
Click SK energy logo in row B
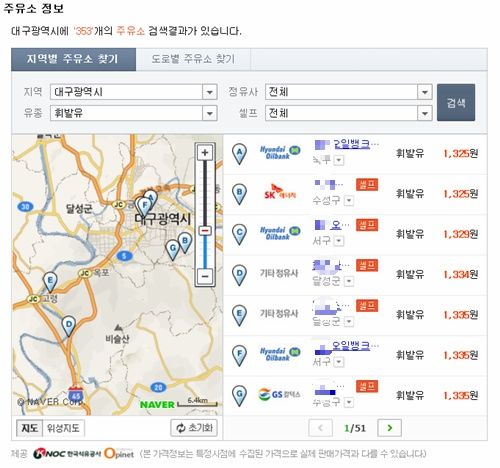(280, 192)
